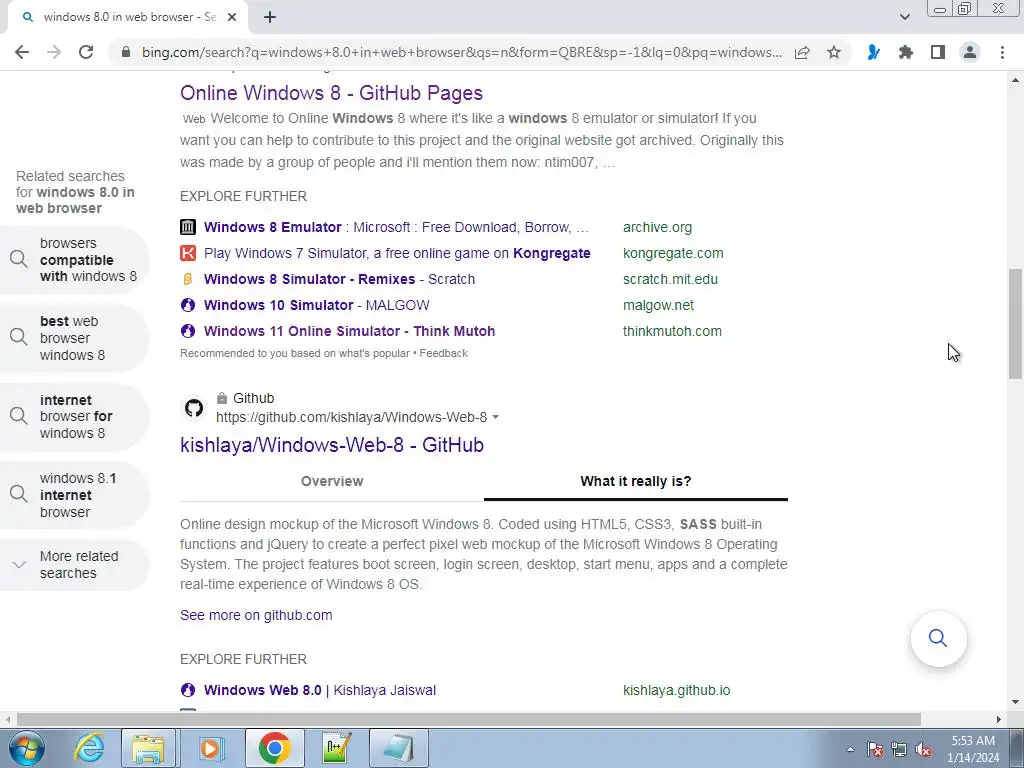This screenshot has height=768, width=1024.
Task: Reload the Bing search page
Action: coord(86,52)
